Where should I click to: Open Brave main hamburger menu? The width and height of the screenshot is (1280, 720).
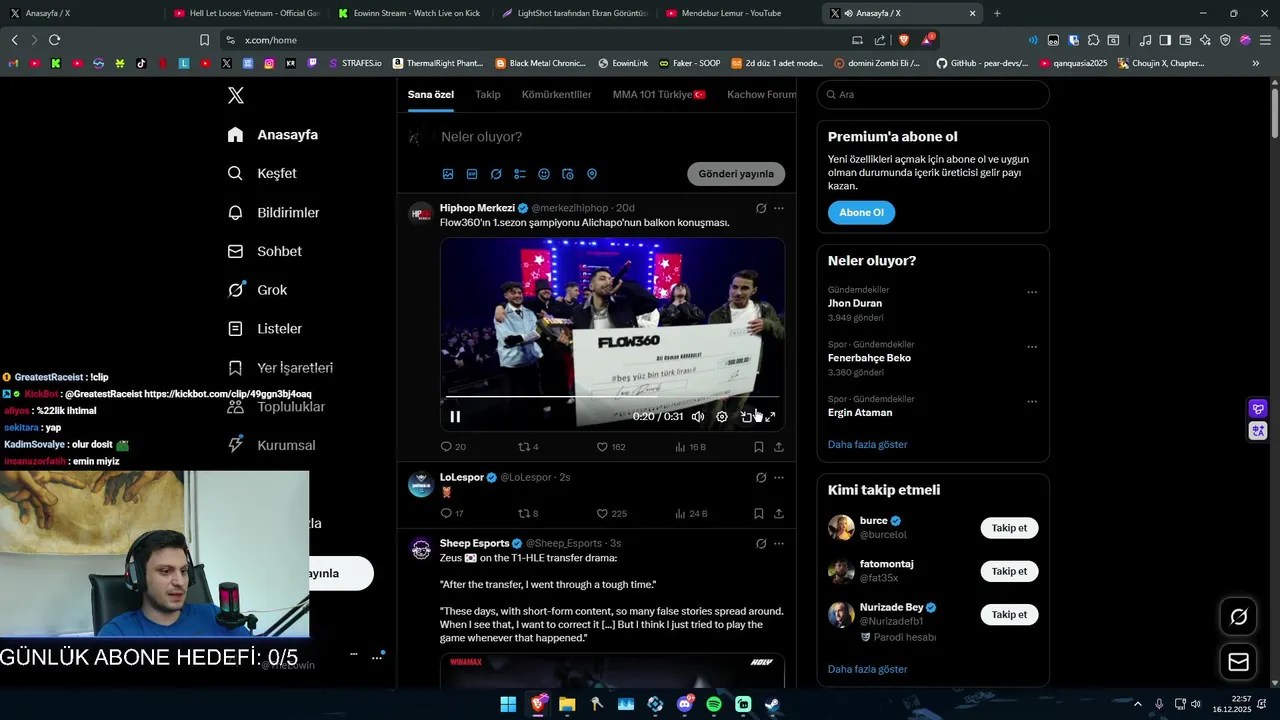(1265, 40)
